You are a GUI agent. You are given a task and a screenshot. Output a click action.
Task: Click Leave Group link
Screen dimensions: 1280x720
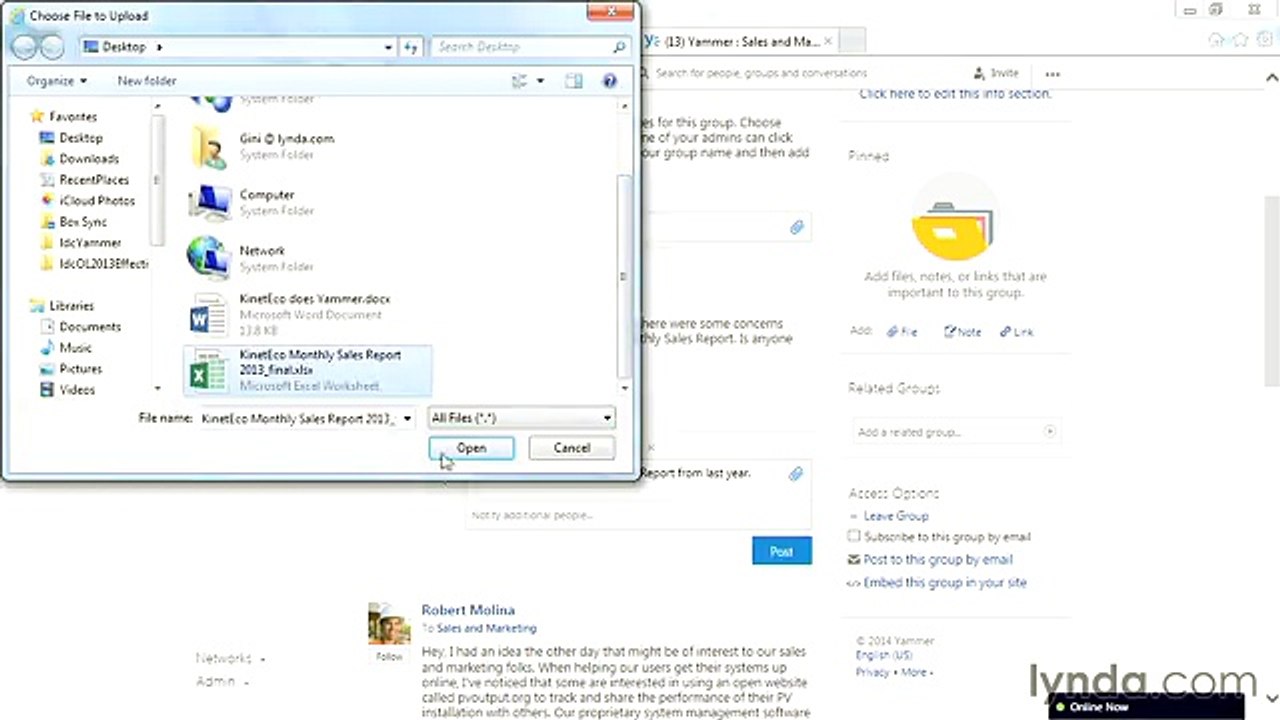(896, 516)
